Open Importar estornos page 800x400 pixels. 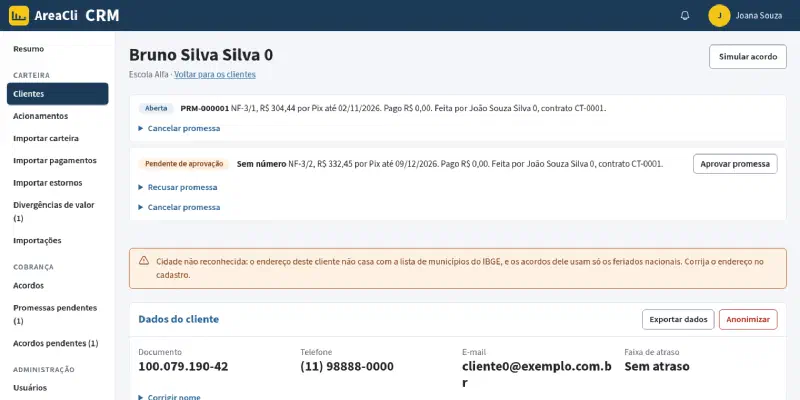[58, 183]
